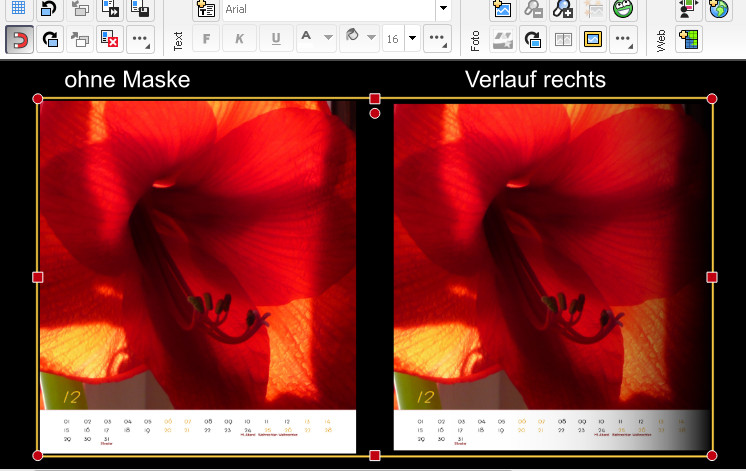Screen dimensions: 746x471
Task: Click the right flower image with gradient mask
Action: coord(552,276)
